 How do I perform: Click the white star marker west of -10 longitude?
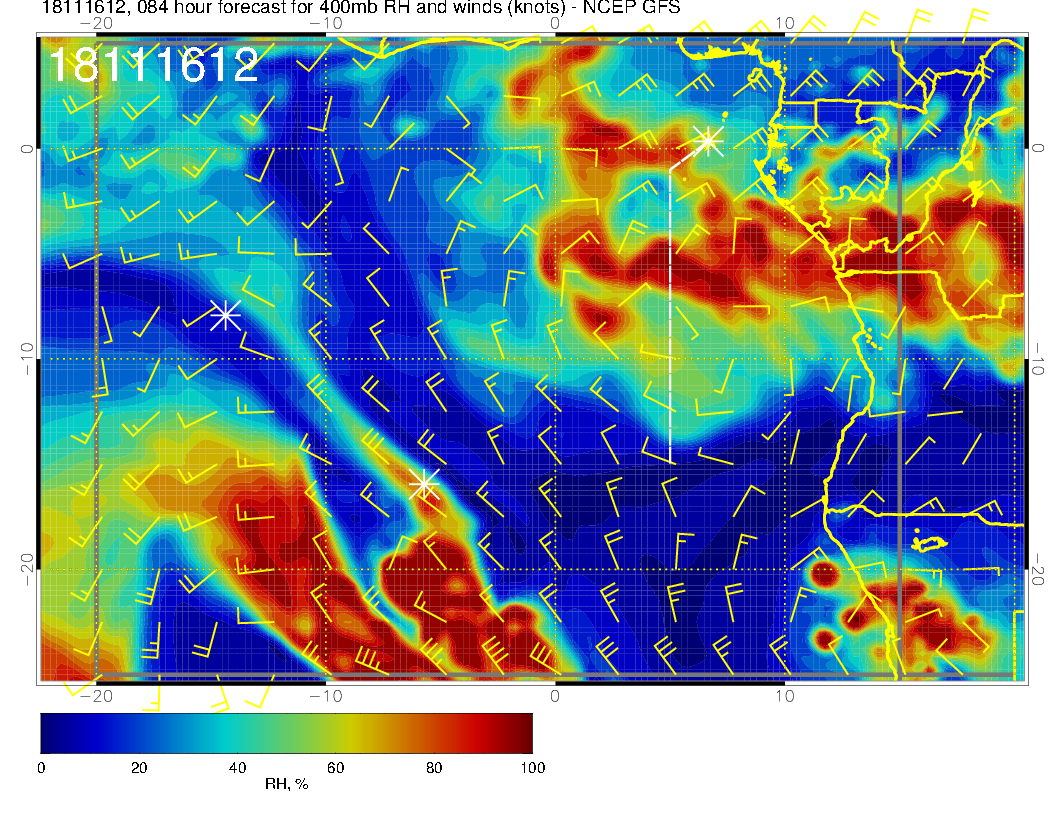point(226,315)
